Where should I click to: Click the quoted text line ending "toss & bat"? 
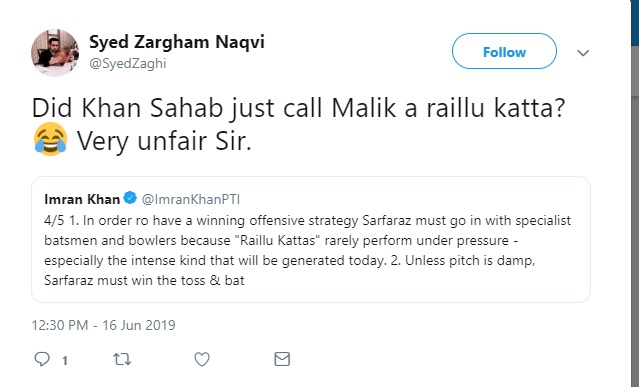pyautogui.click(x=144, y=280)
